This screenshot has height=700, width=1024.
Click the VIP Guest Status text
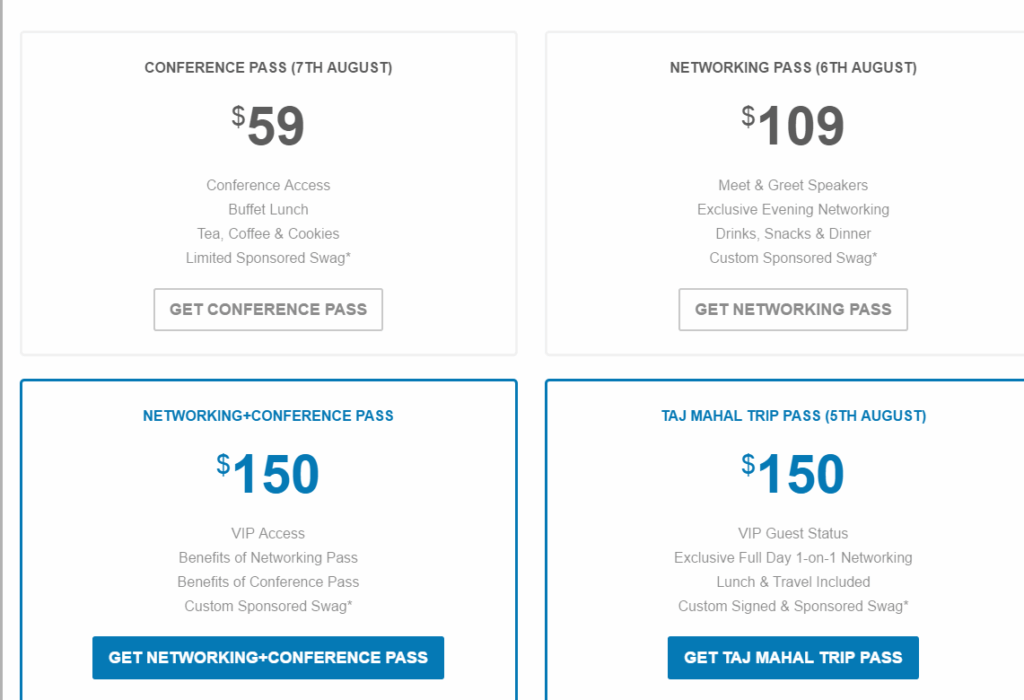pyautogui.click(x=793, y=533)
